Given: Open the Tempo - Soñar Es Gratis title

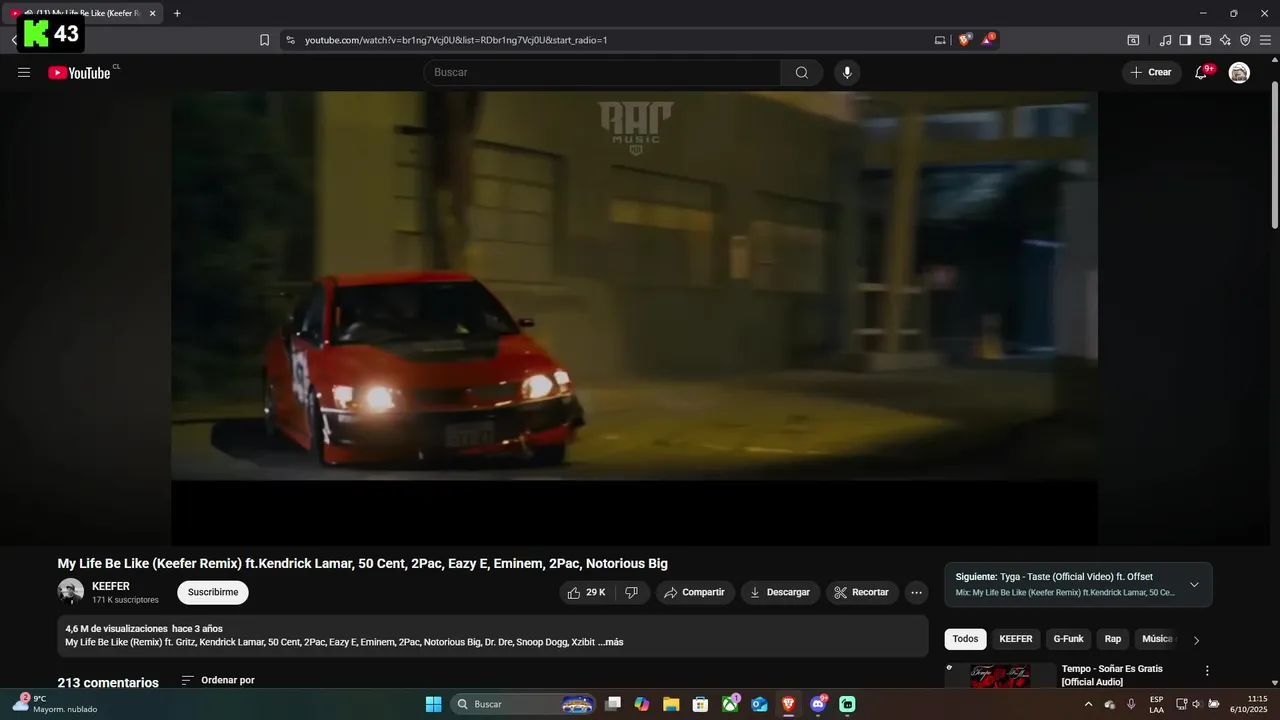Looking at the screenshot, I should [1112, 675].
